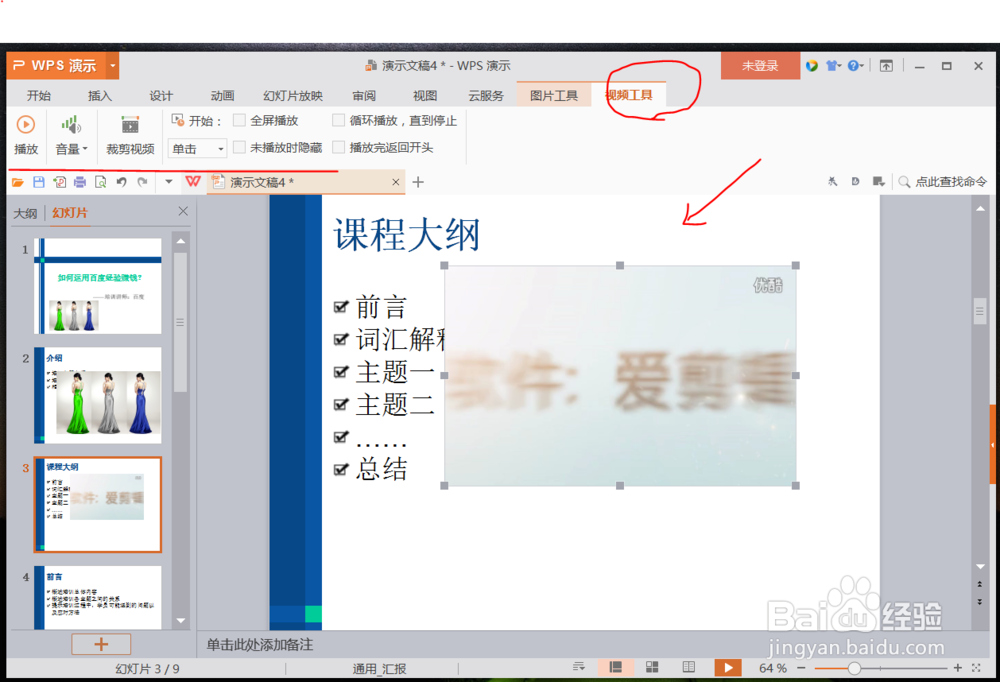Switch to slide sorter view in status bar
This screenshot has width=1000, height=682.
click(653, 667)
